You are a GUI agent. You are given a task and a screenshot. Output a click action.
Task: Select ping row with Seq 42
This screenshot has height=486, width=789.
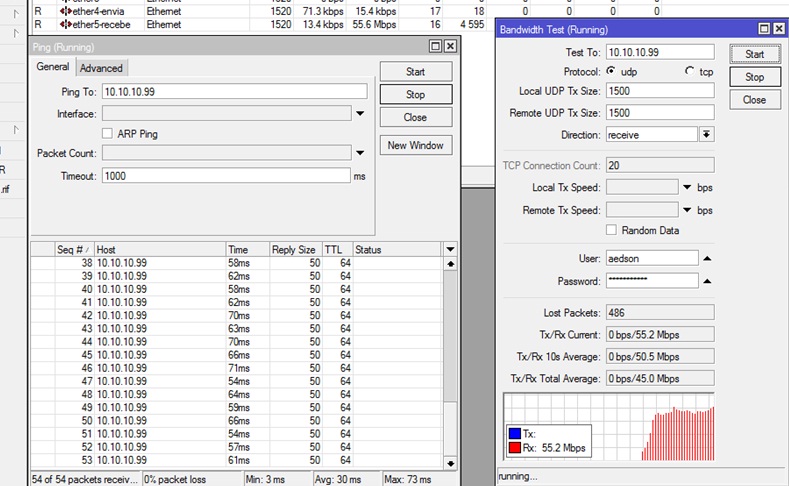[x=236, y=315]
